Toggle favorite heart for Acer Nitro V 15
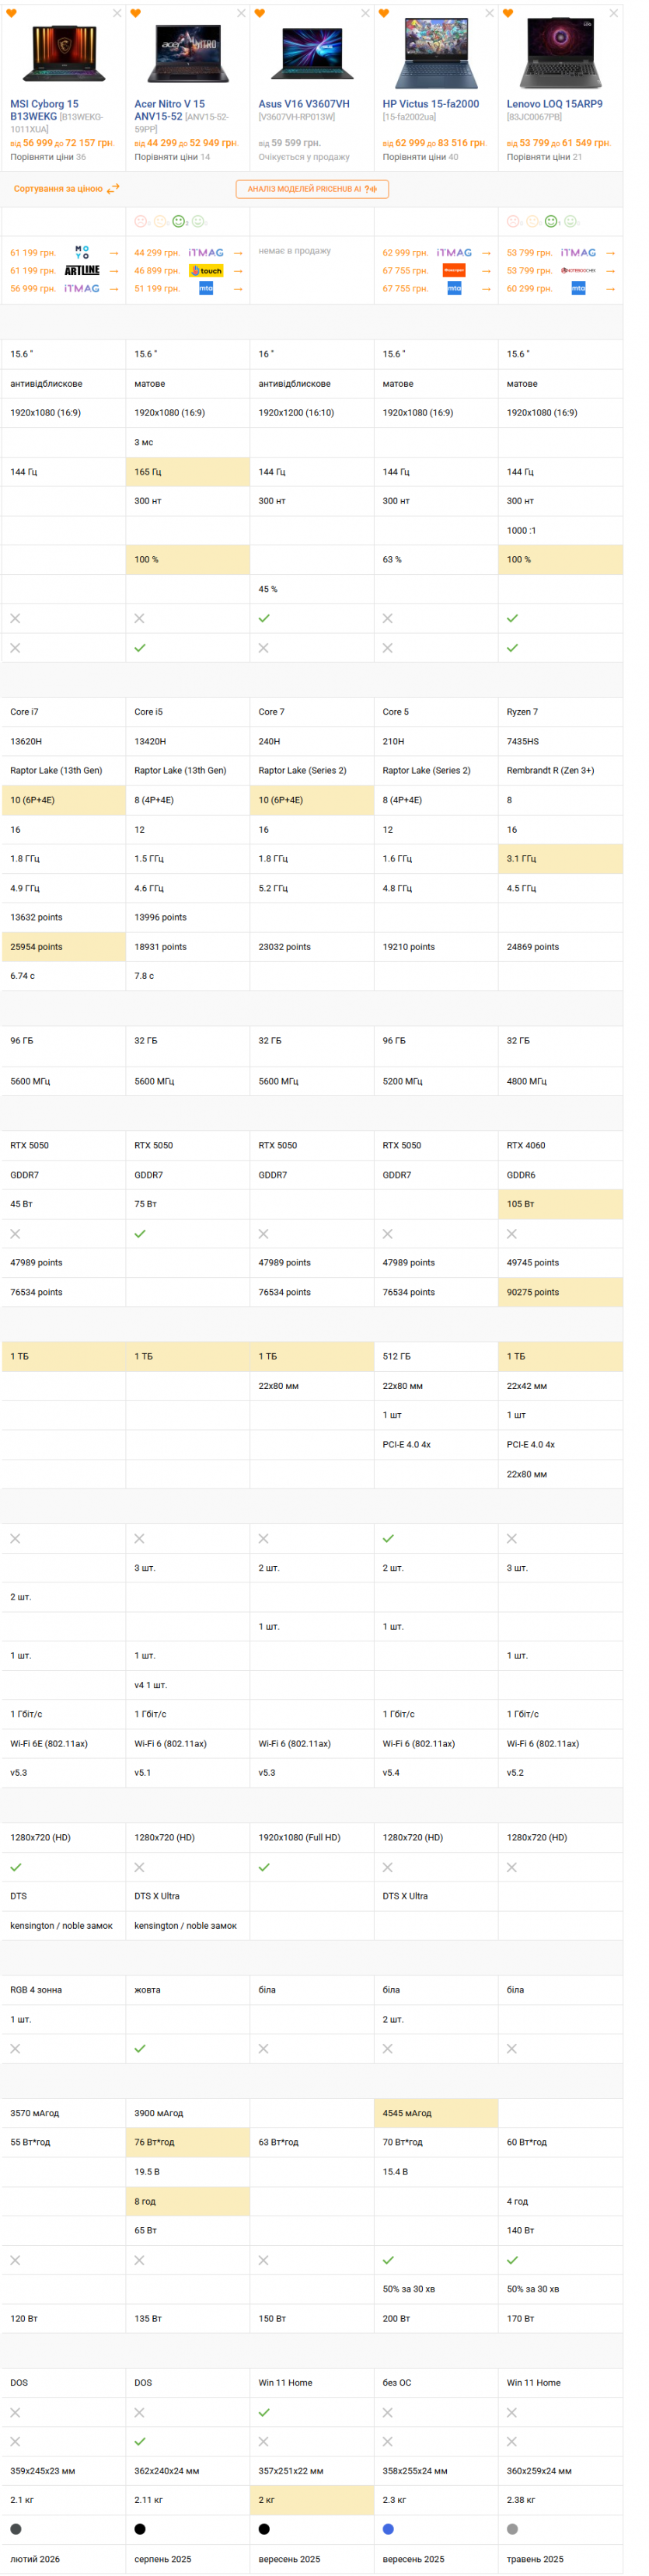This screenshot has width=649, height=2576. [136, 14]
